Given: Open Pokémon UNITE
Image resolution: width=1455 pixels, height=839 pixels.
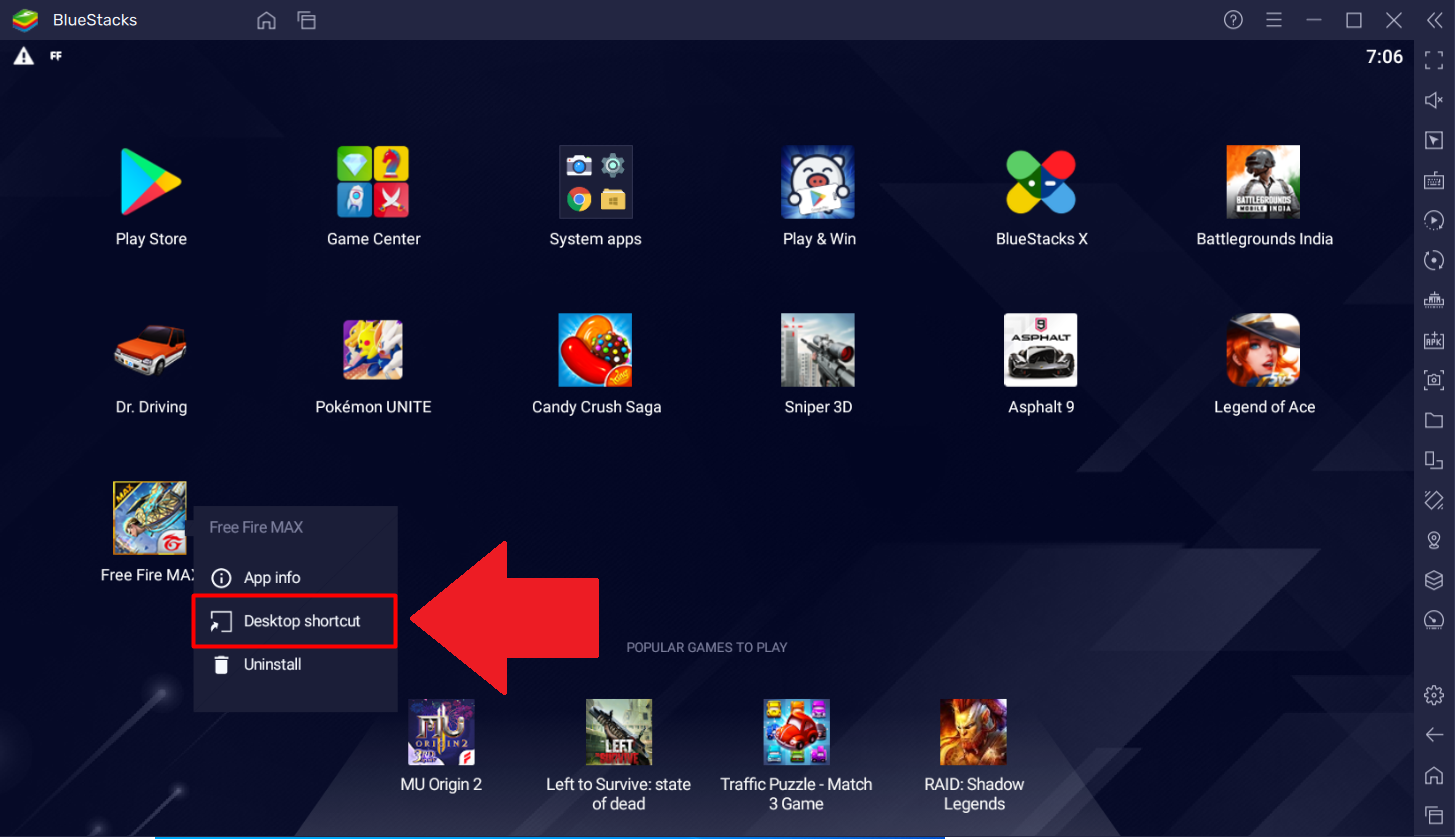Looking at the screenshot, I should pos(373,350).
